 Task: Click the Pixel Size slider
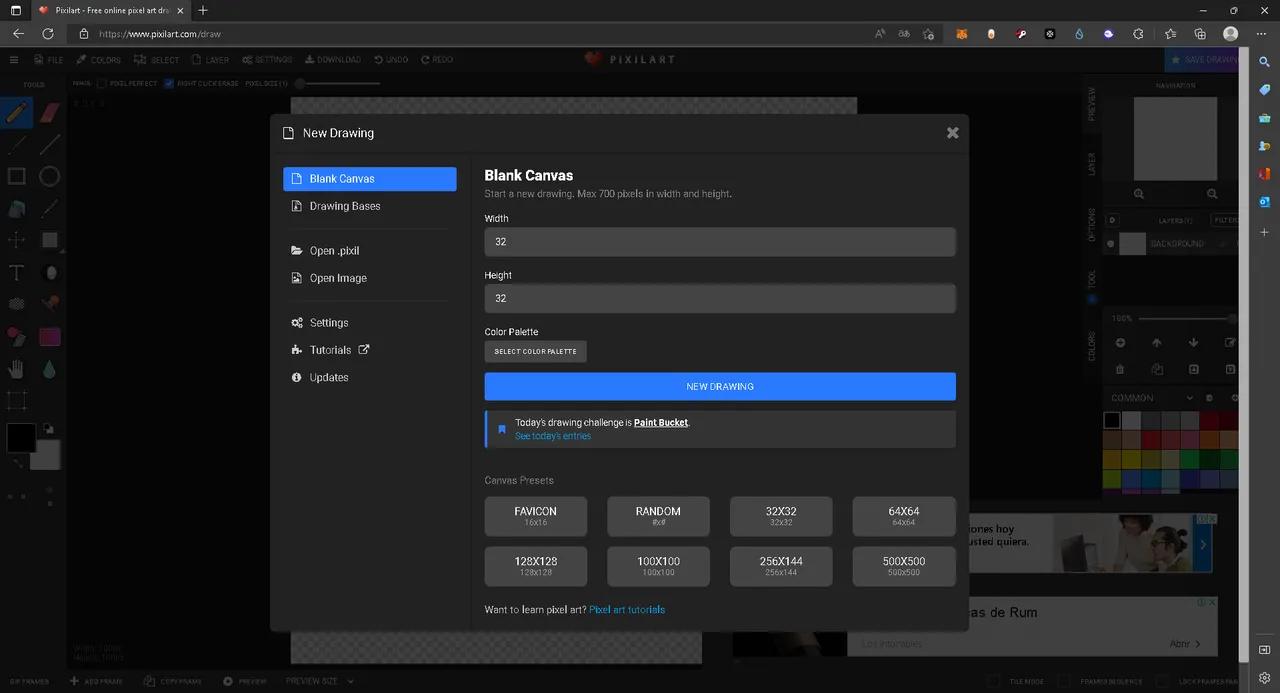point(338,83)
